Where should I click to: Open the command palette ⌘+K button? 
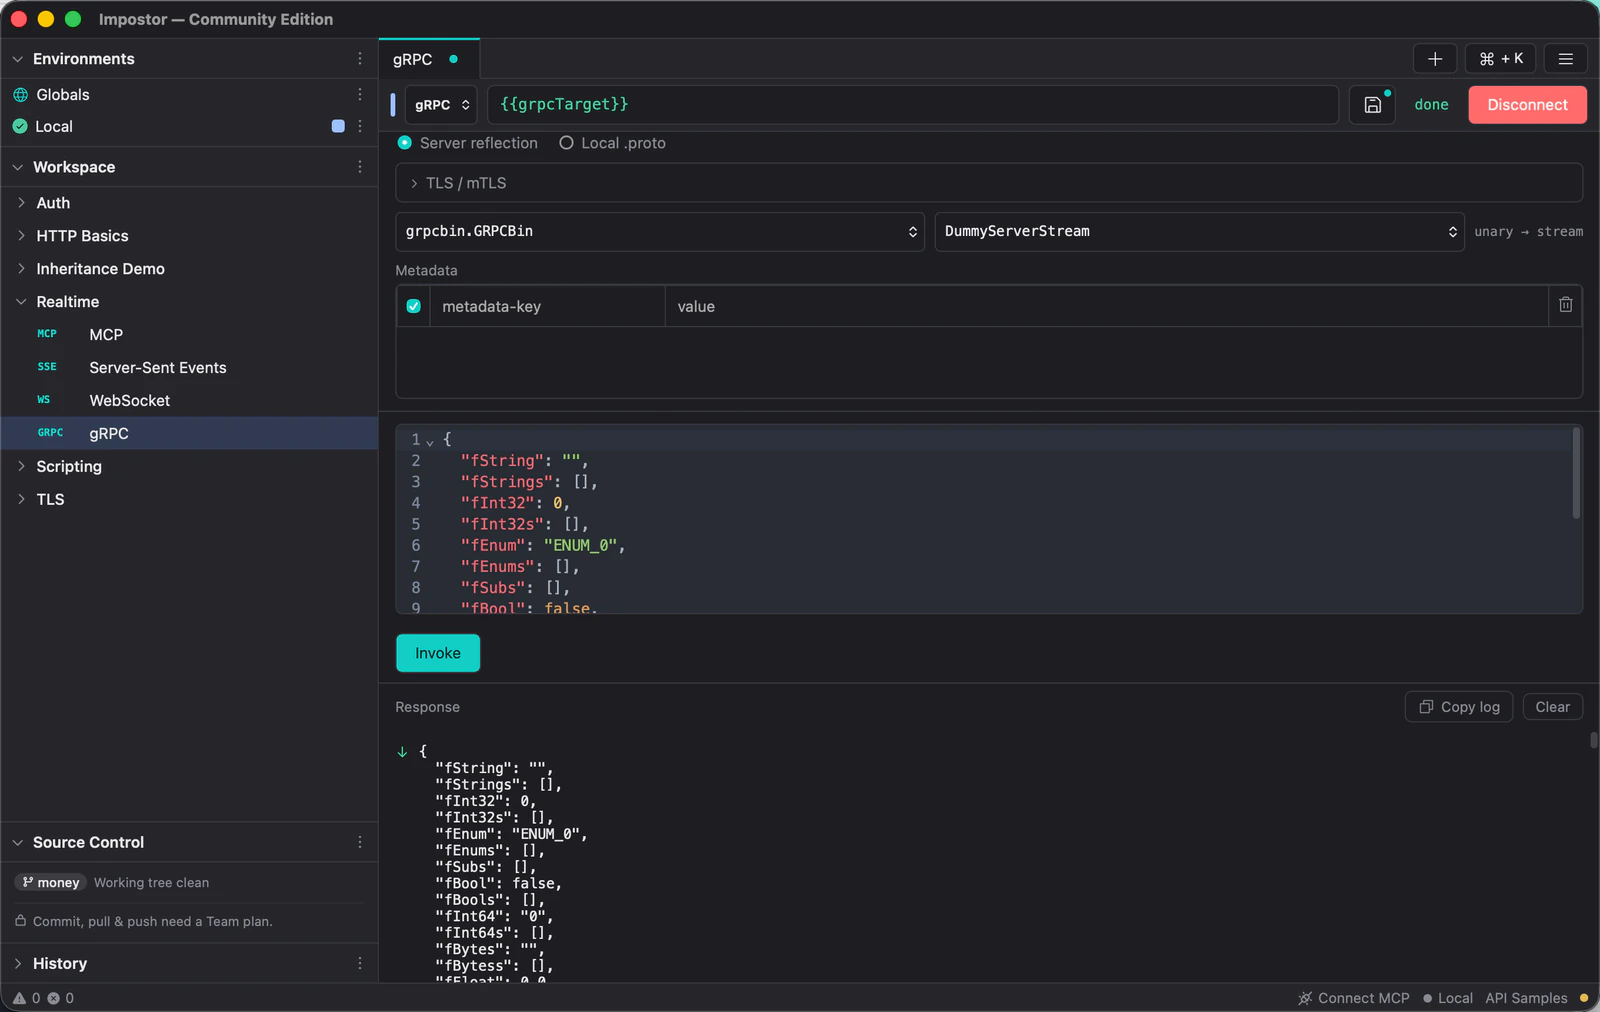tap(1500, 59)
